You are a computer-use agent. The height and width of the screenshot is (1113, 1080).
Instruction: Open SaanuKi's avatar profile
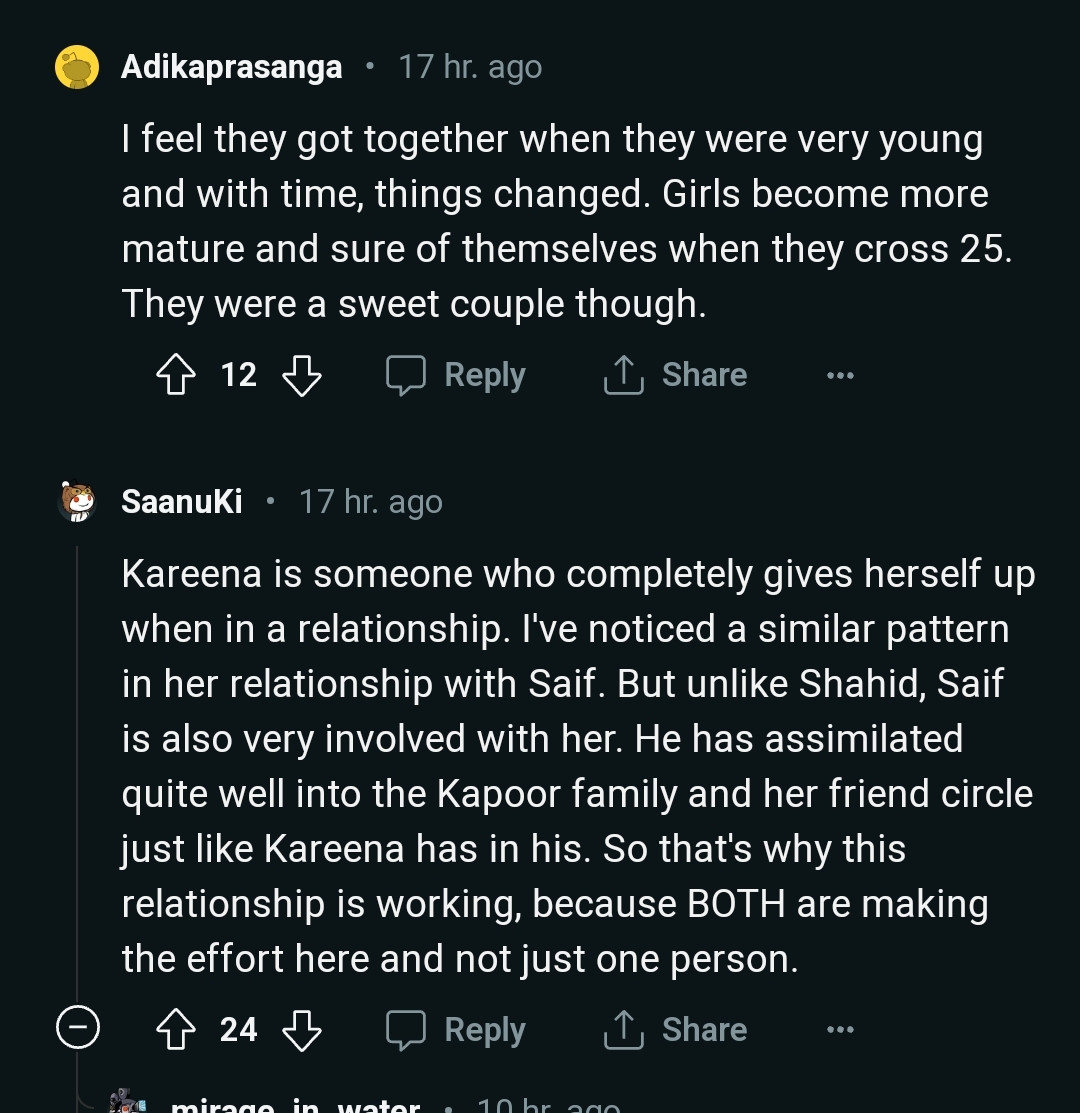point(77,502)
